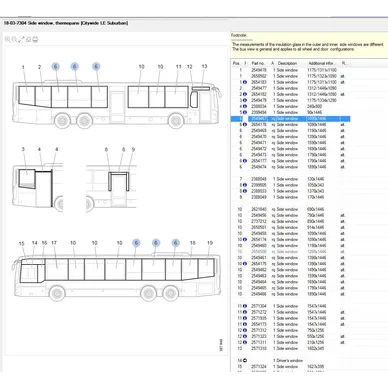Sort list by Part no. column header
The height and width of the screenshot is (388, 388).
click(258, 63)
